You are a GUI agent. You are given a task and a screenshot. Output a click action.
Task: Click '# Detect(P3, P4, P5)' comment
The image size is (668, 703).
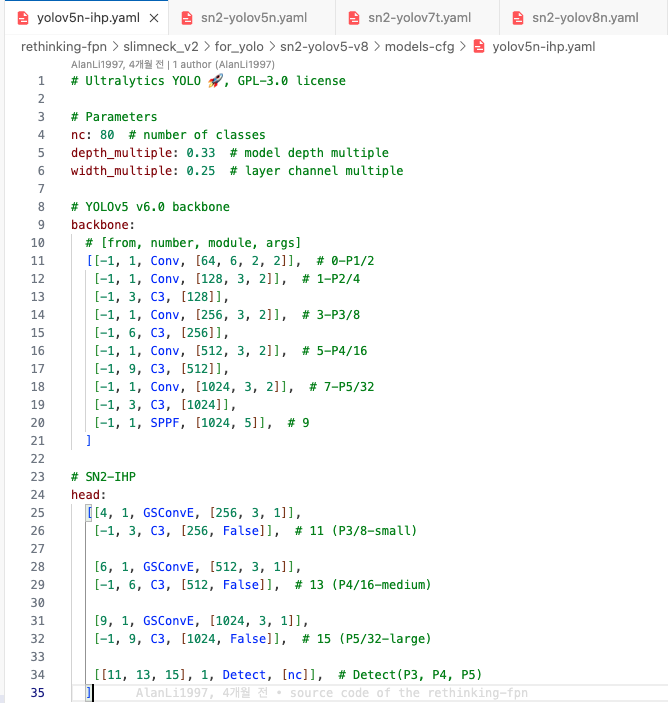(x=410, y=675)
